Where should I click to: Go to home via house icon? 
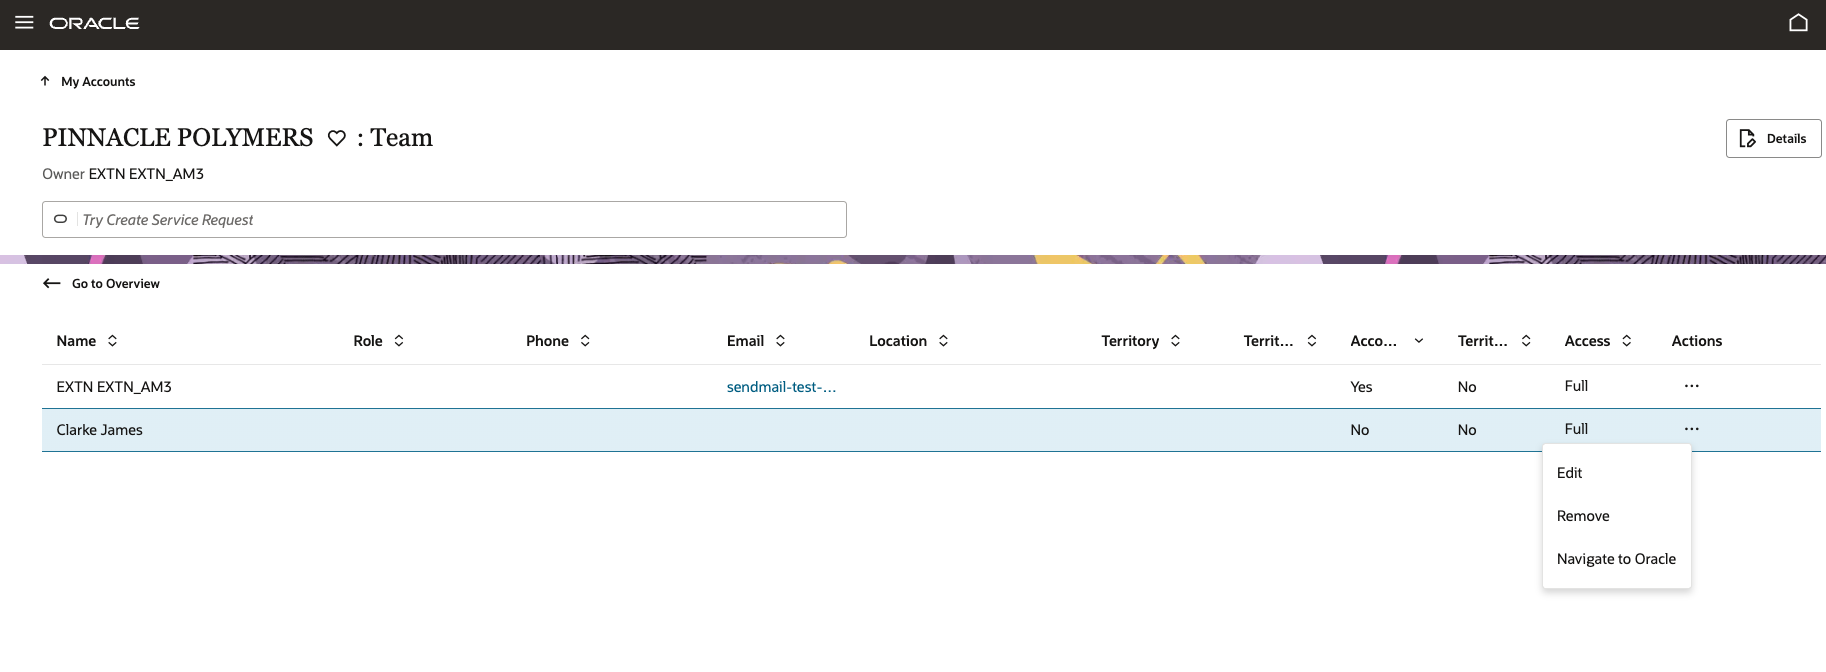(1798, 23)
